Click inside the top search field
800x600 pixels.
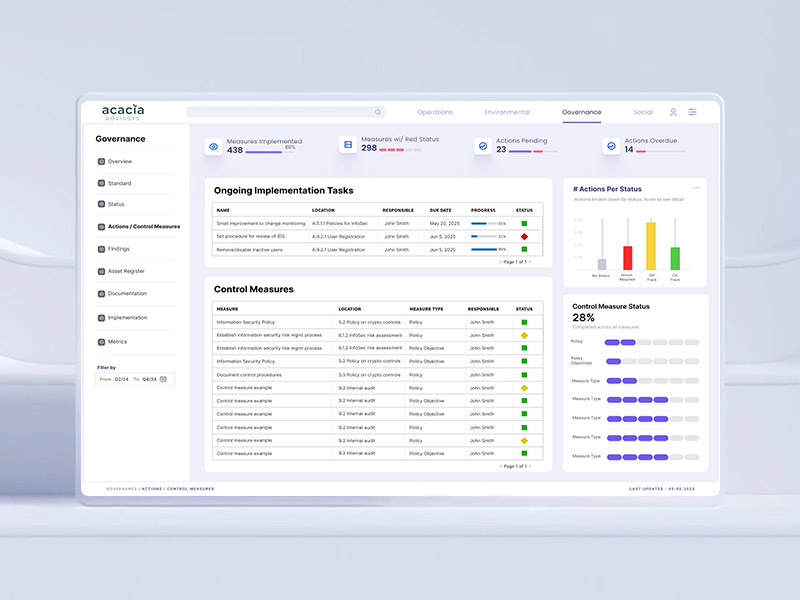point(280,112)
